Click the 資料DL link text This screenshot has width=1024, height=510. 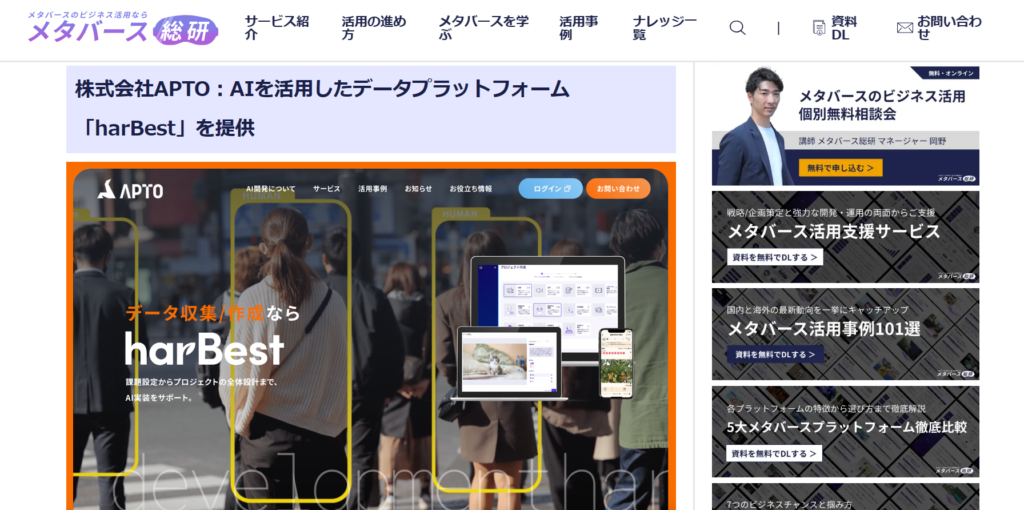[844, 27]
